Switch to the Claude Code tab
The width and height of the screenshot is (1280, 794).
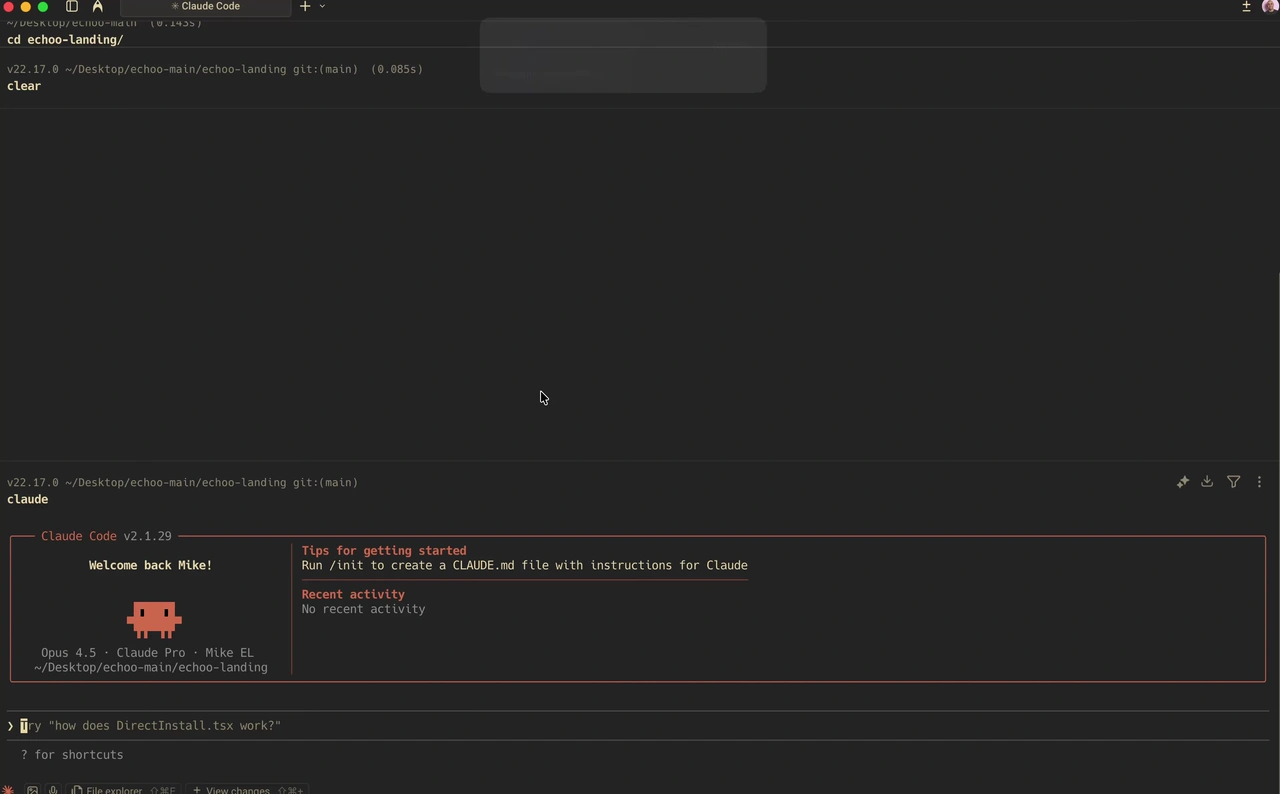pyautogui.click(x=205, y=6)
